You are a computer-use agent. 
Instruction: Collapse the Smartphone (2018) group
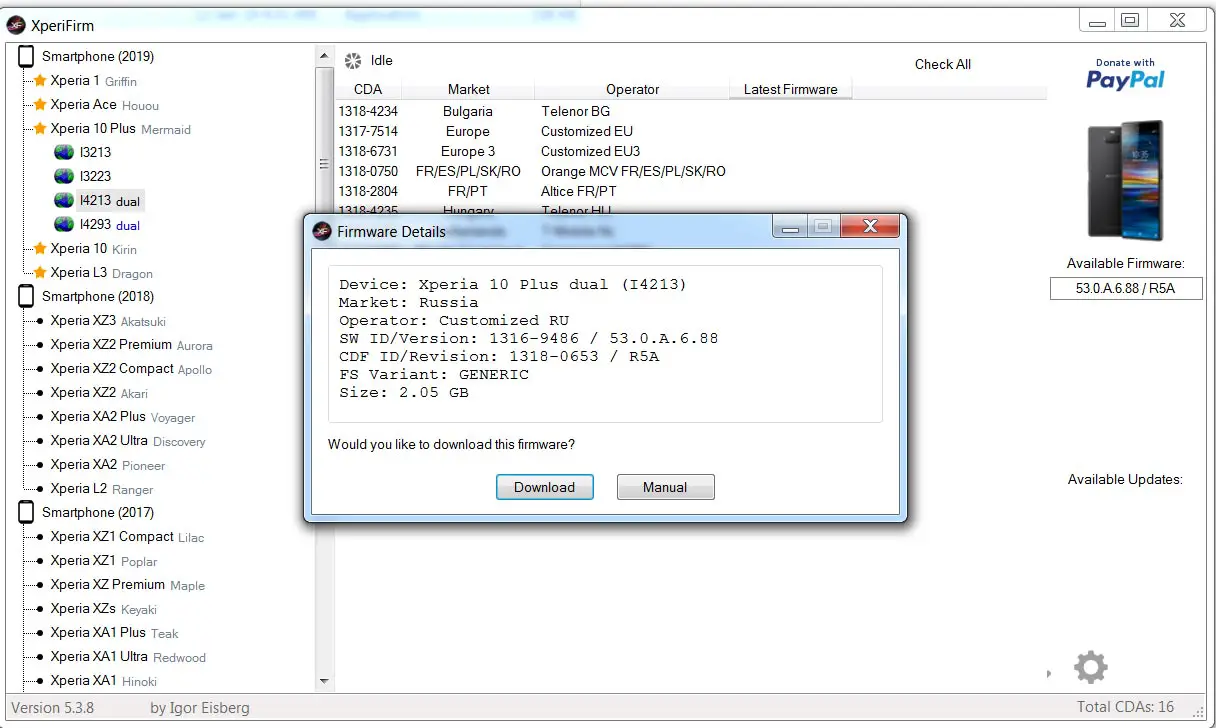(x=98, y=297)
